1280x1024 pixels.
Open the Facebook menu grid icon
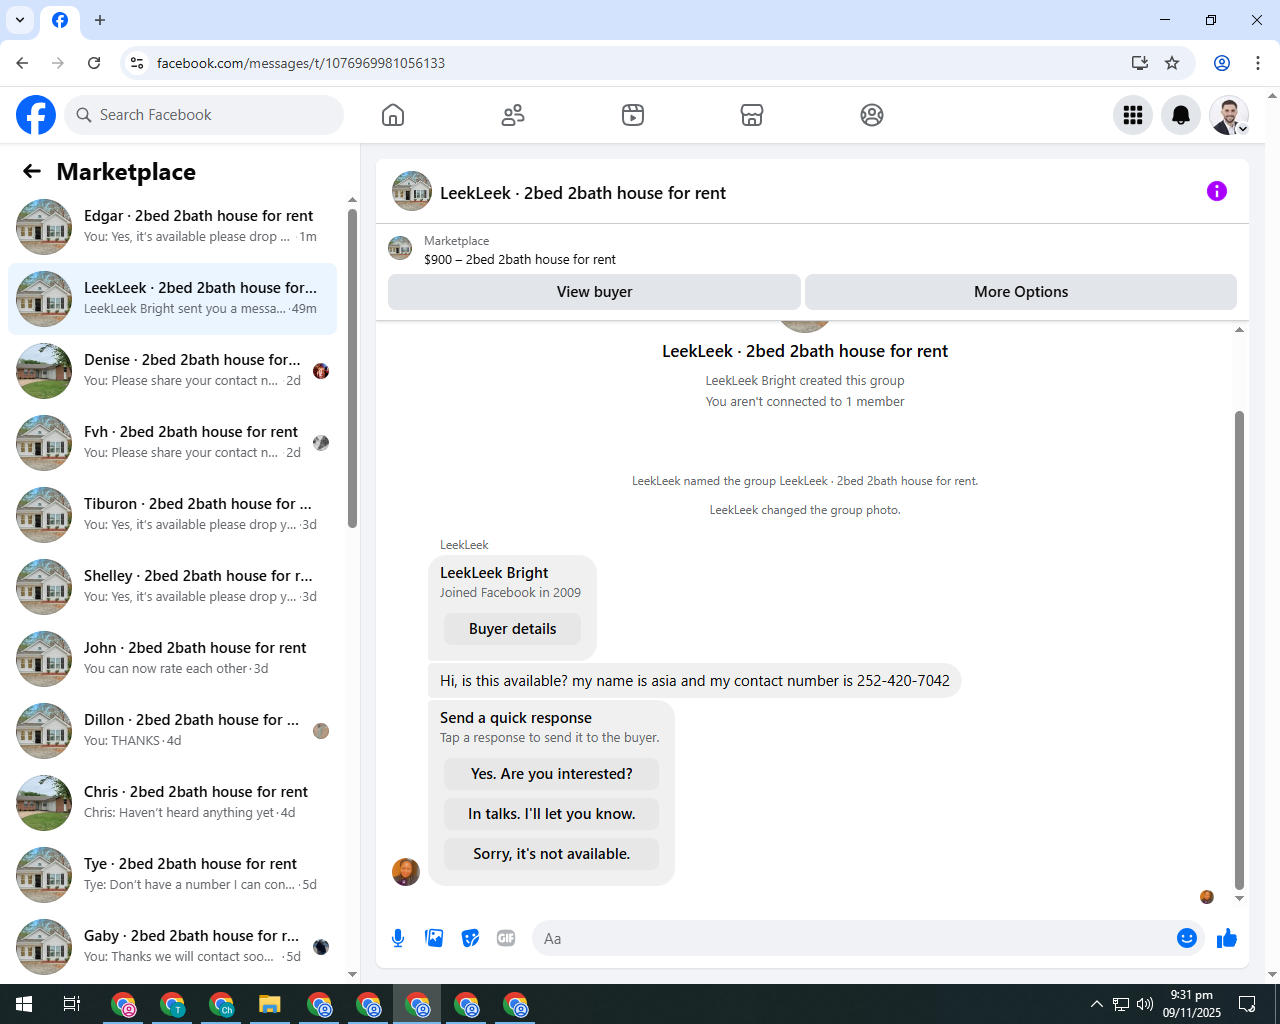pos(1133,115)
